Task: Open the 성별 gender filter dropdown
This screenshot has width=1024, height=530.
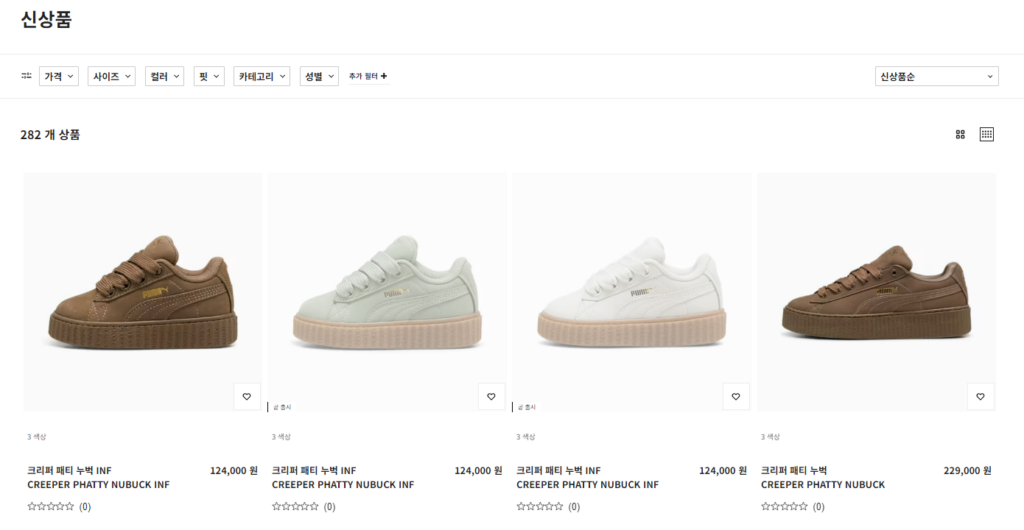Action: (319, 76)
